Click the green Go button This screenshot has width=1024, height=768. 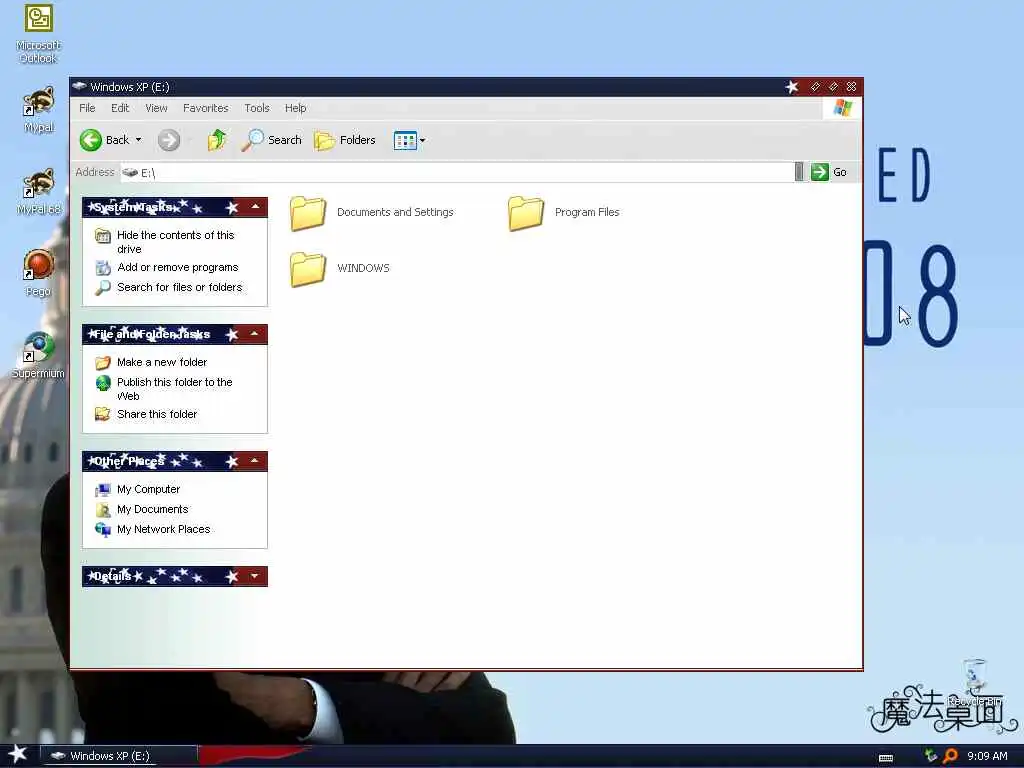pos(829,172)
